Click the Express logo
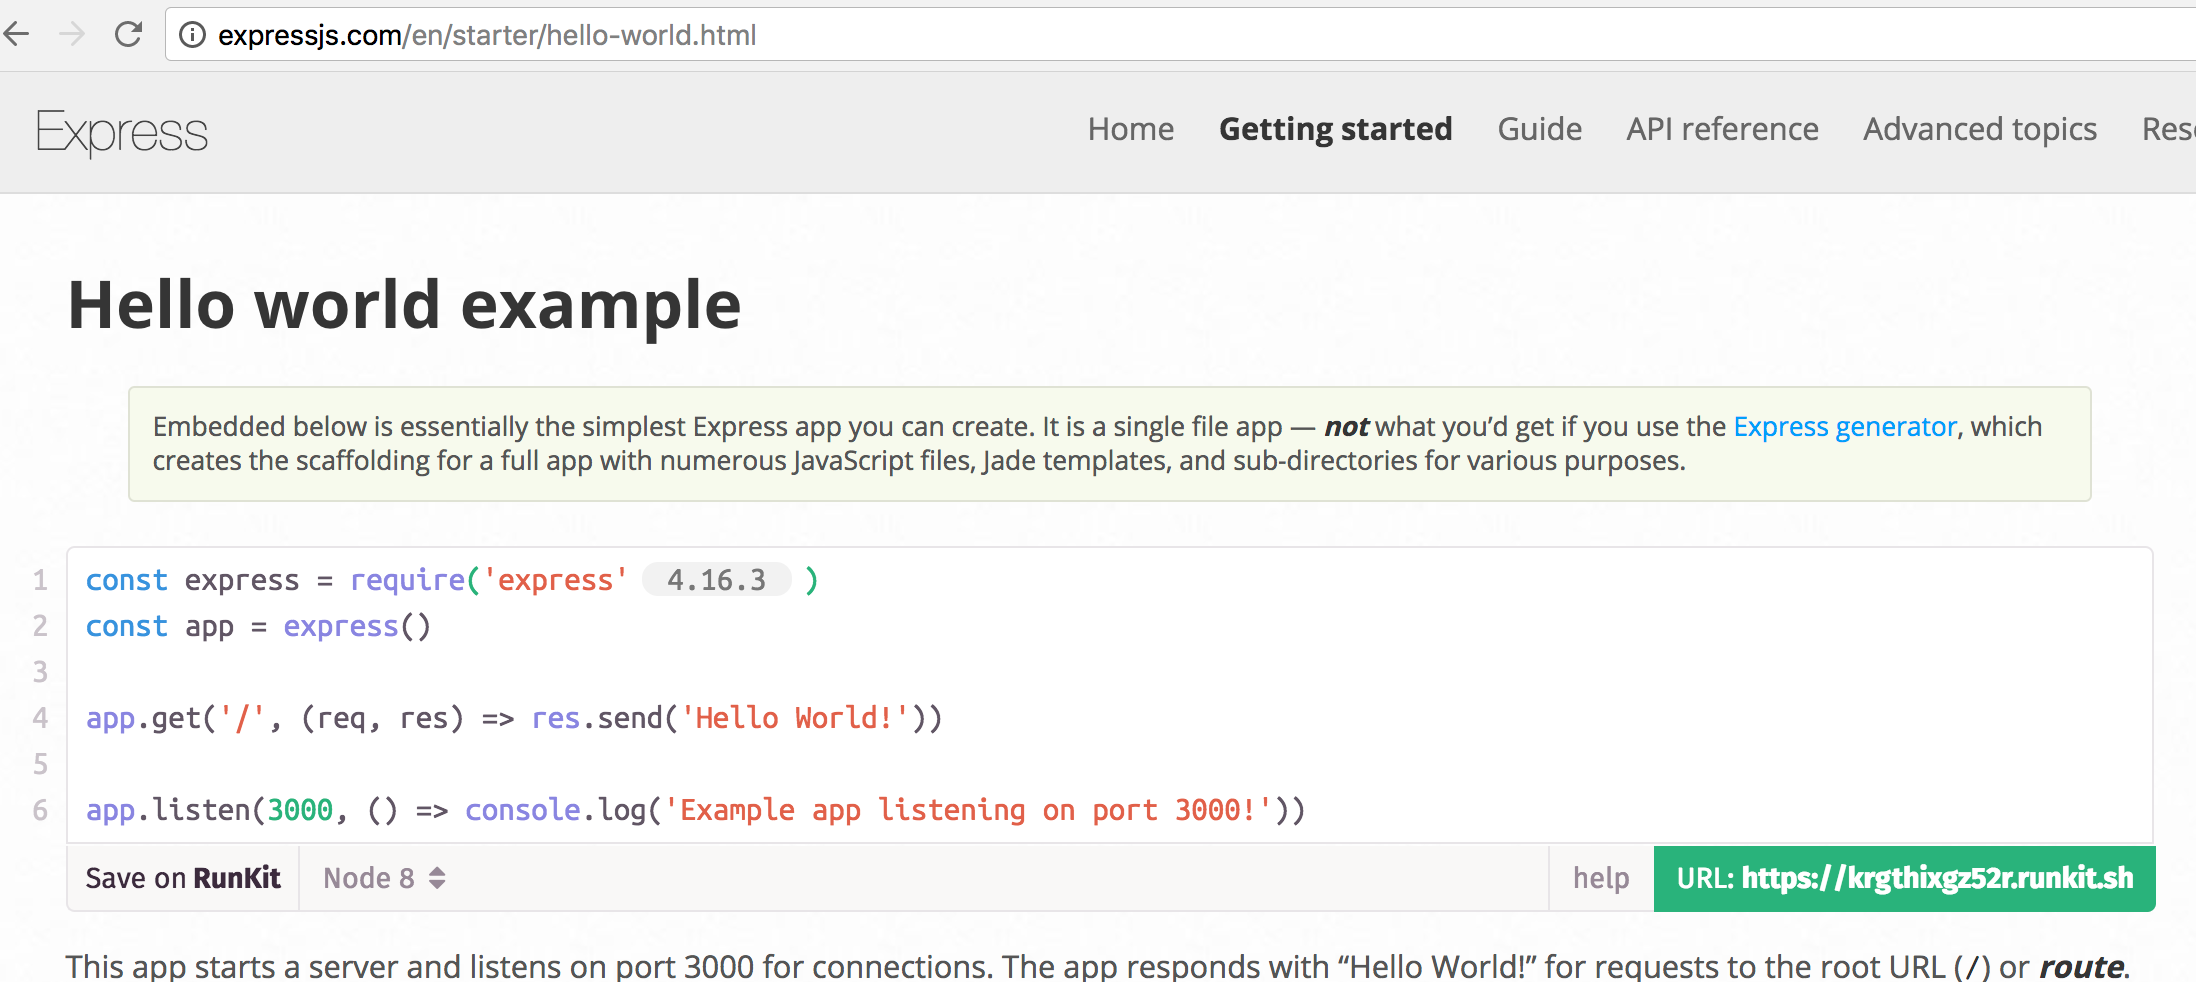This screenshot has height=982, width=2196. (122, 132)
